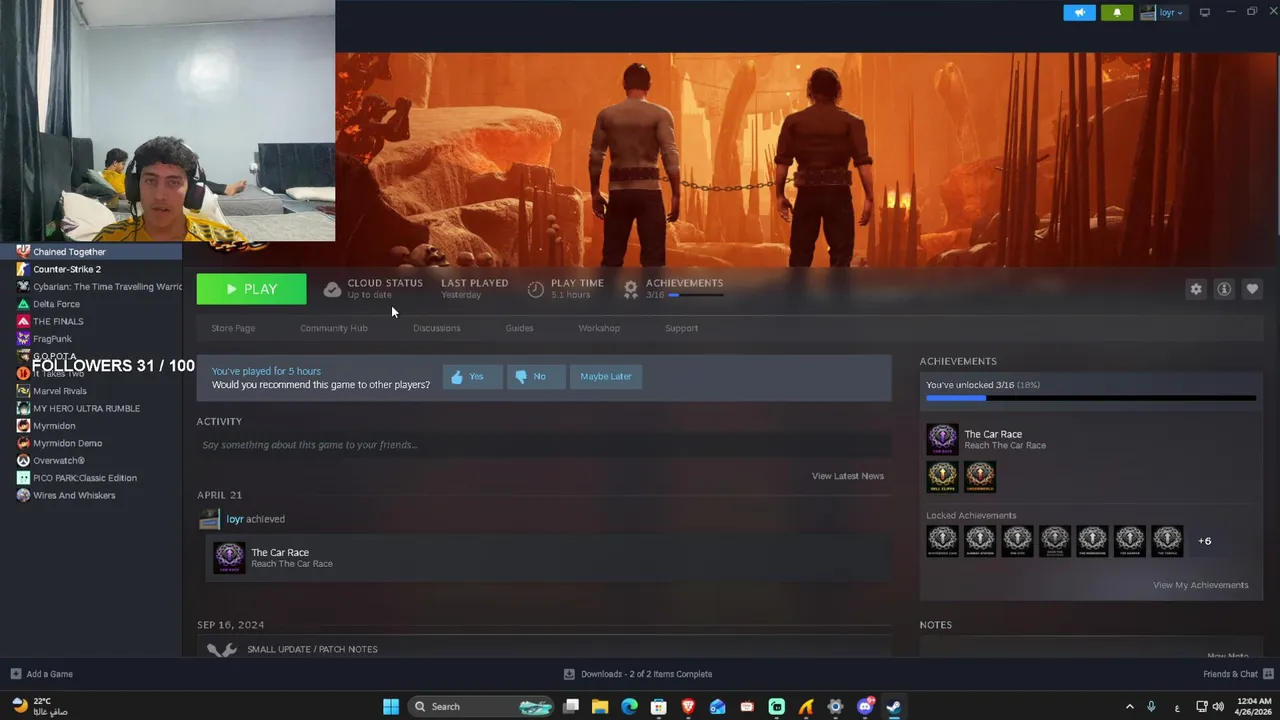
Task: Add game to favorites heart icon
Action: [1252, 289]
